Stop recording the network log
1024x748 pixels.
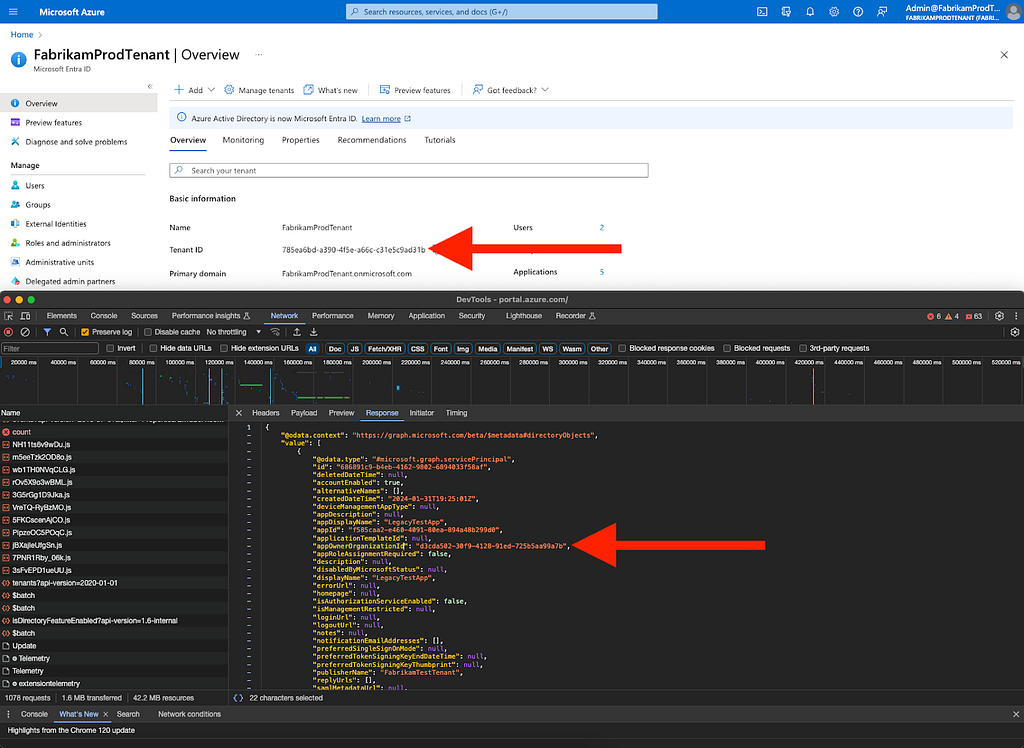pos(8,333)
